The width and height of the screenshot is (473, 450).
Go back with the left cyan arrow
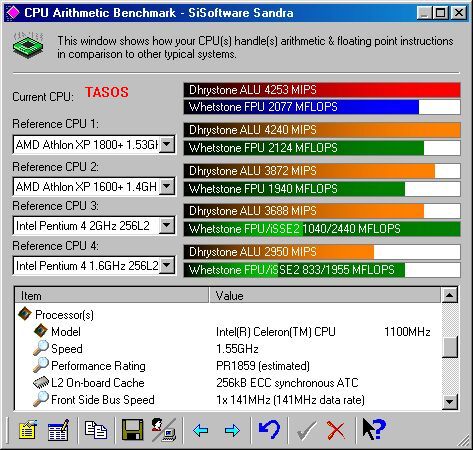201,430
